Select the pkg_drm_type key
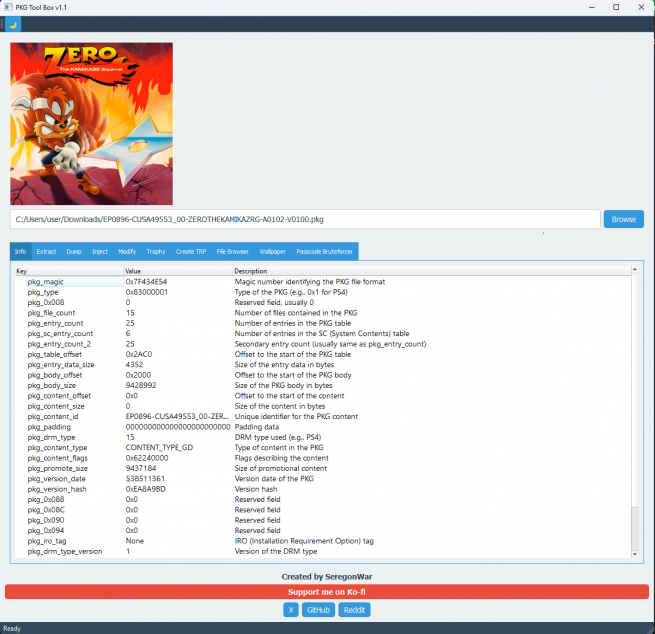The height and width of the screenshot is (634, 655). pos(51,437)
